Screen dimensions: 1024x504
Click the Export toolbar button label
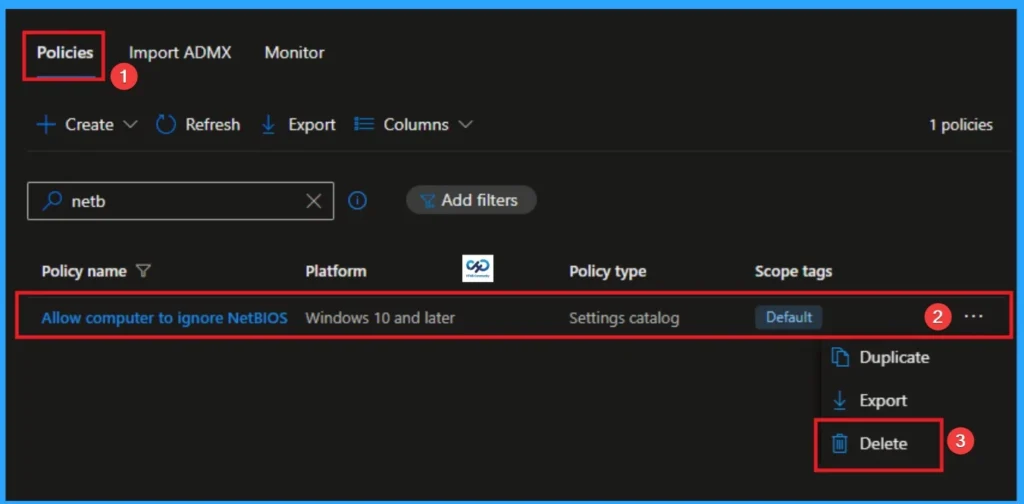pos(312,125)
